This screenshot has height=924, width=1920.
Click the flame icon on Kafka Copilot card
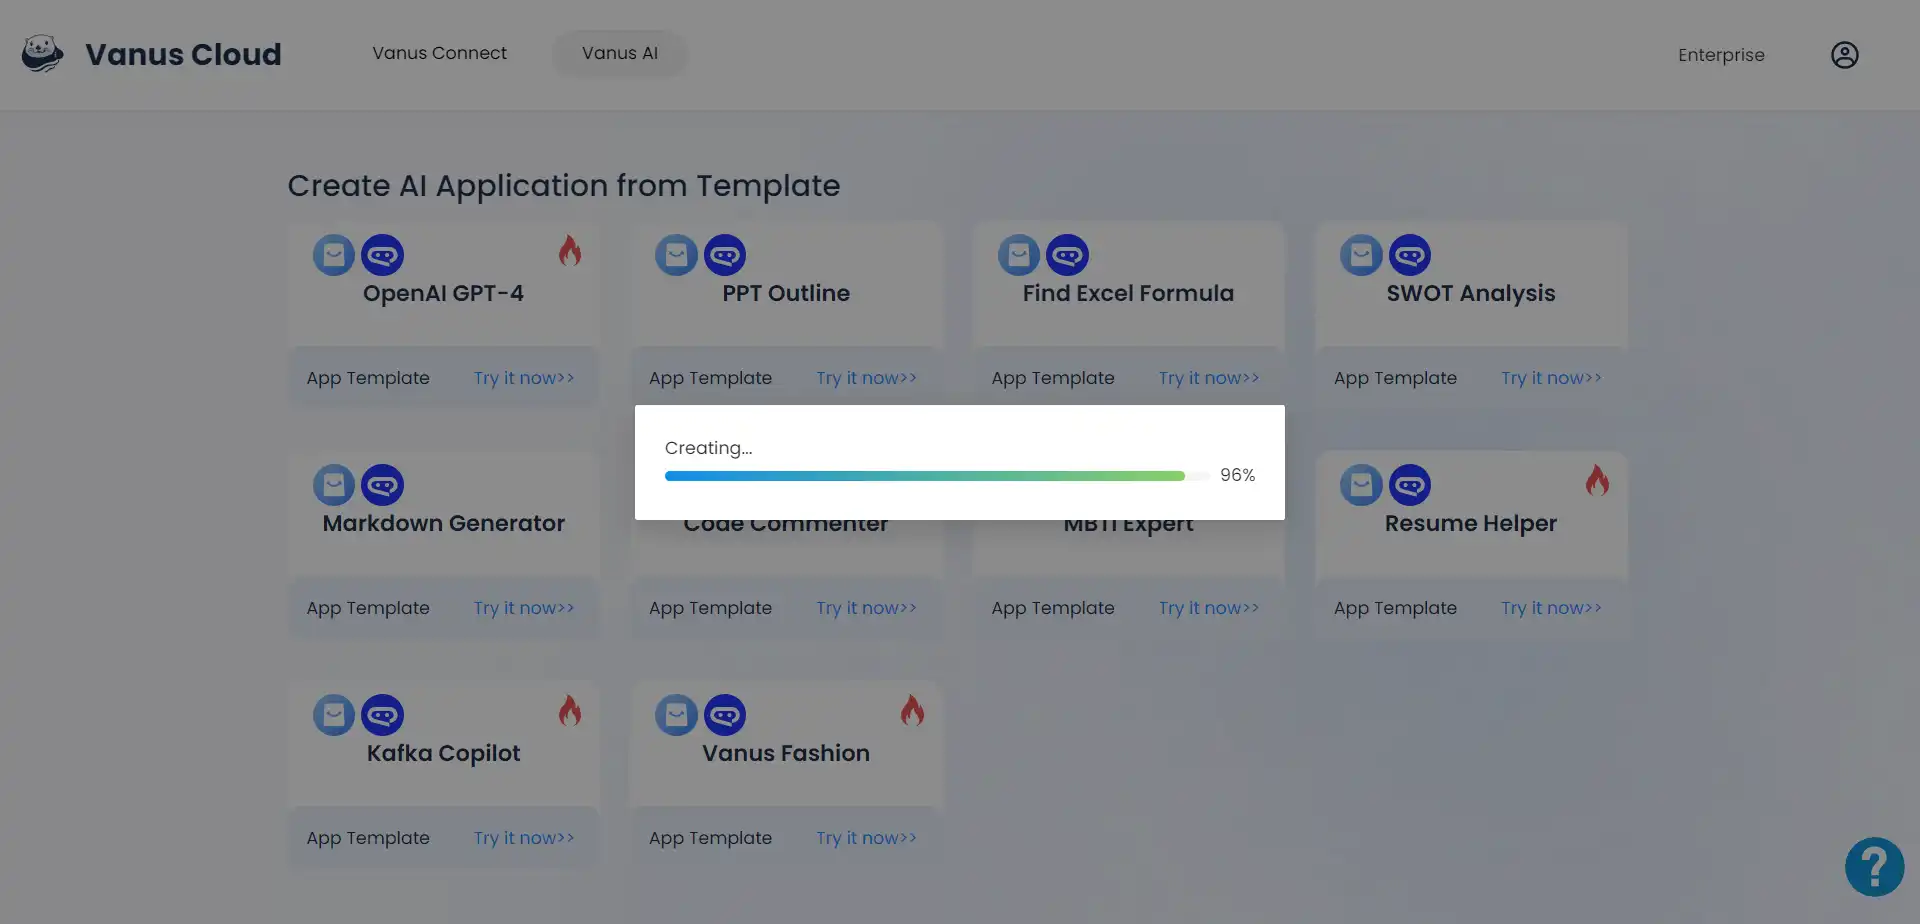pyautogui.click(x=570, y=711)
